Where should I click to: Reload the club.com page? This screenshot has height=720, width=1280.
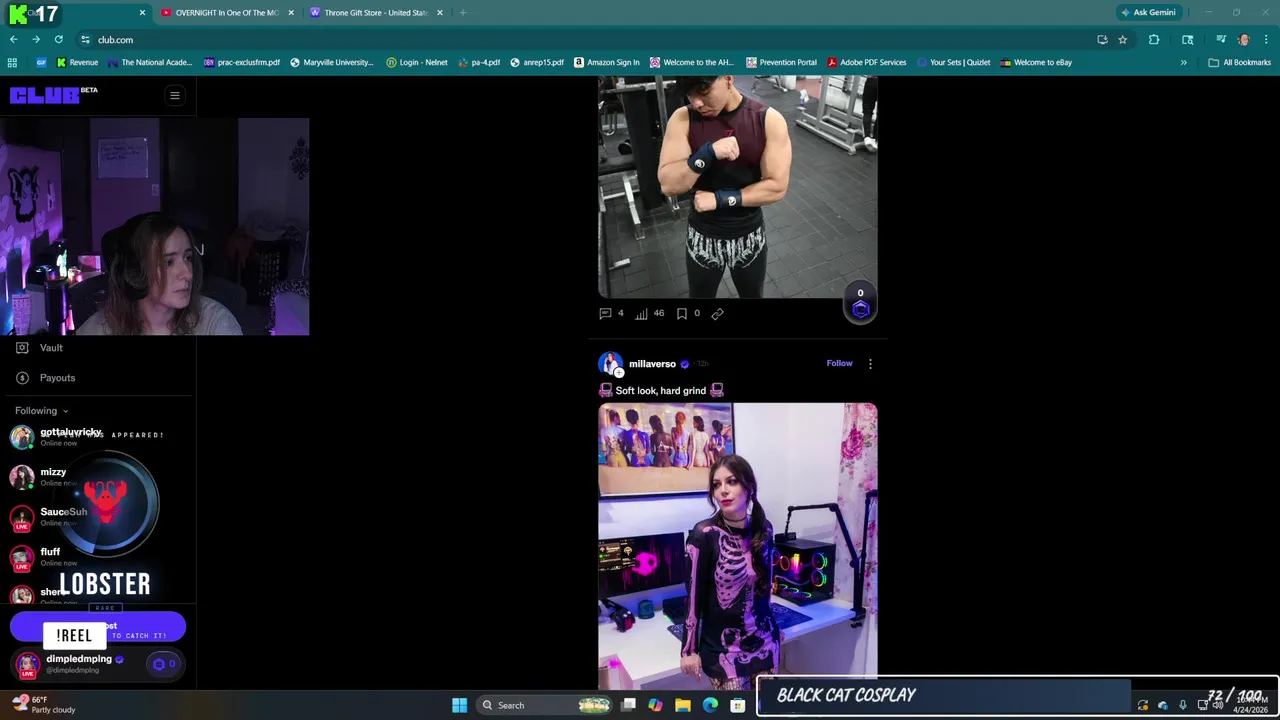coord(59,40)
